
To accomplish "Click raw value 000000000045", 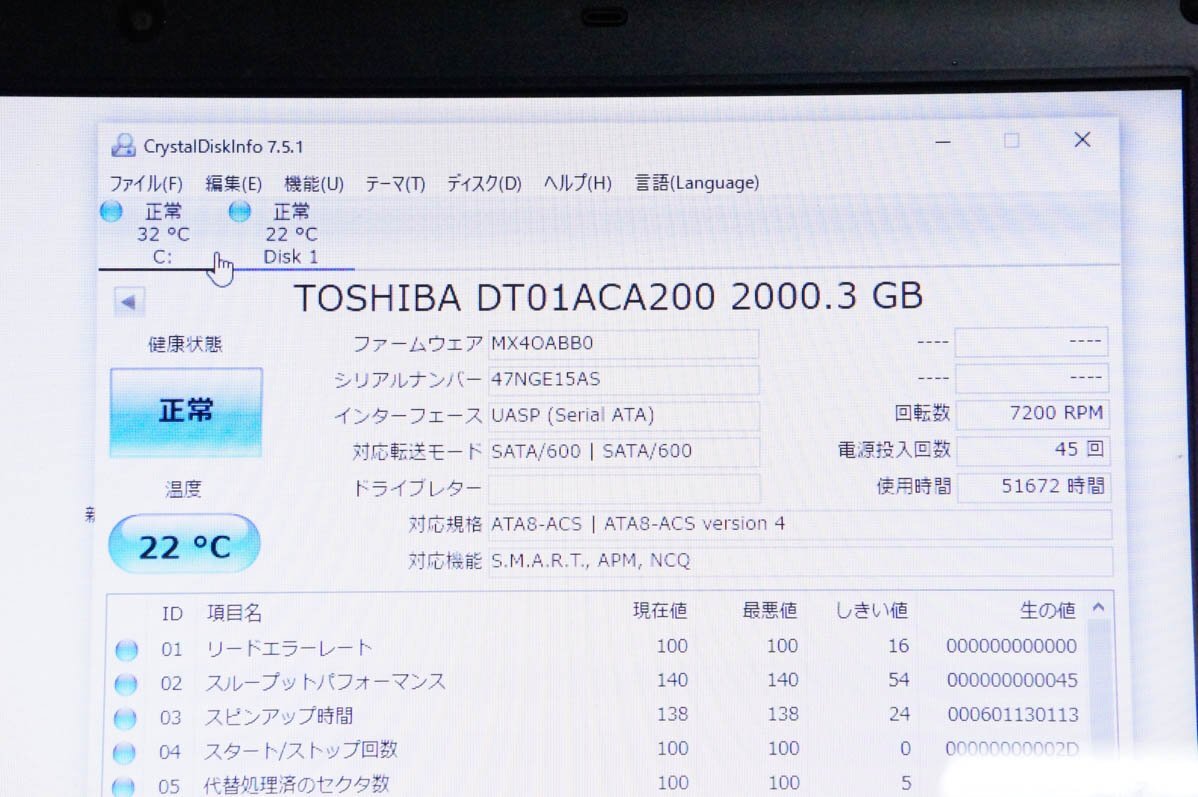I will click(x=1012, y=680).
